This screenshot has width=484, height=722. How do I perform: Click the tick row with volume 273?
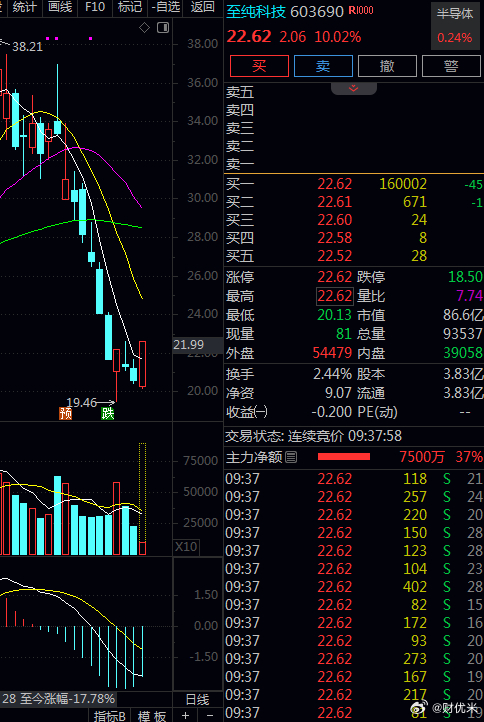354,658
